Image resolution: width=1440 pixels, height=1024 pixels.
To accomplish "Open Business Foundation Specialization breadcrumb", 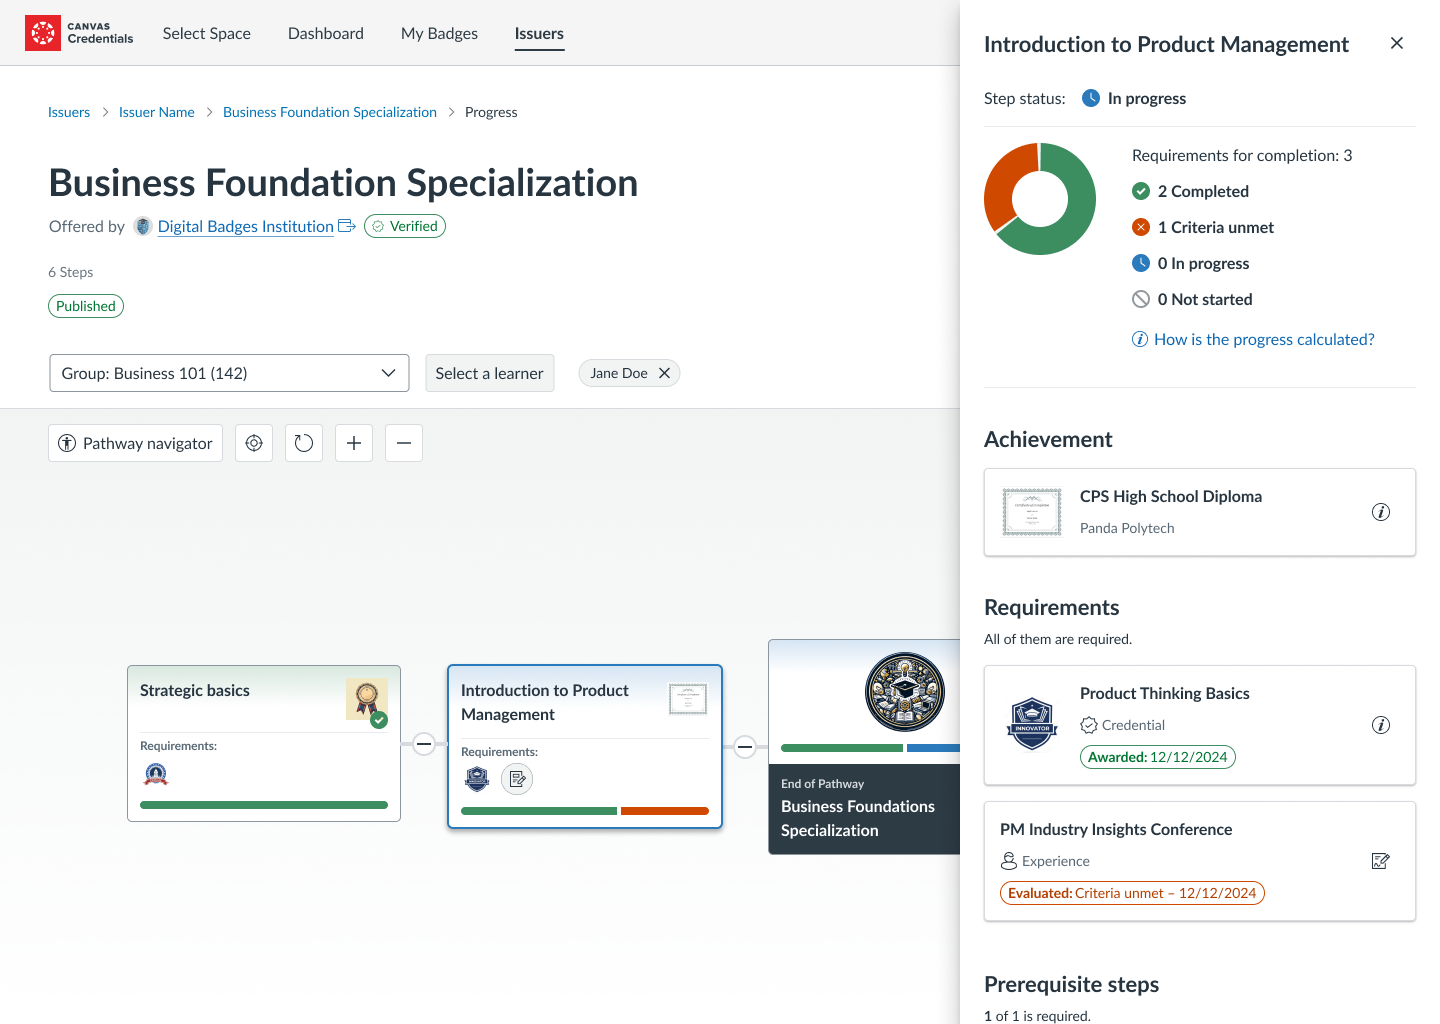I will point(330,112).
